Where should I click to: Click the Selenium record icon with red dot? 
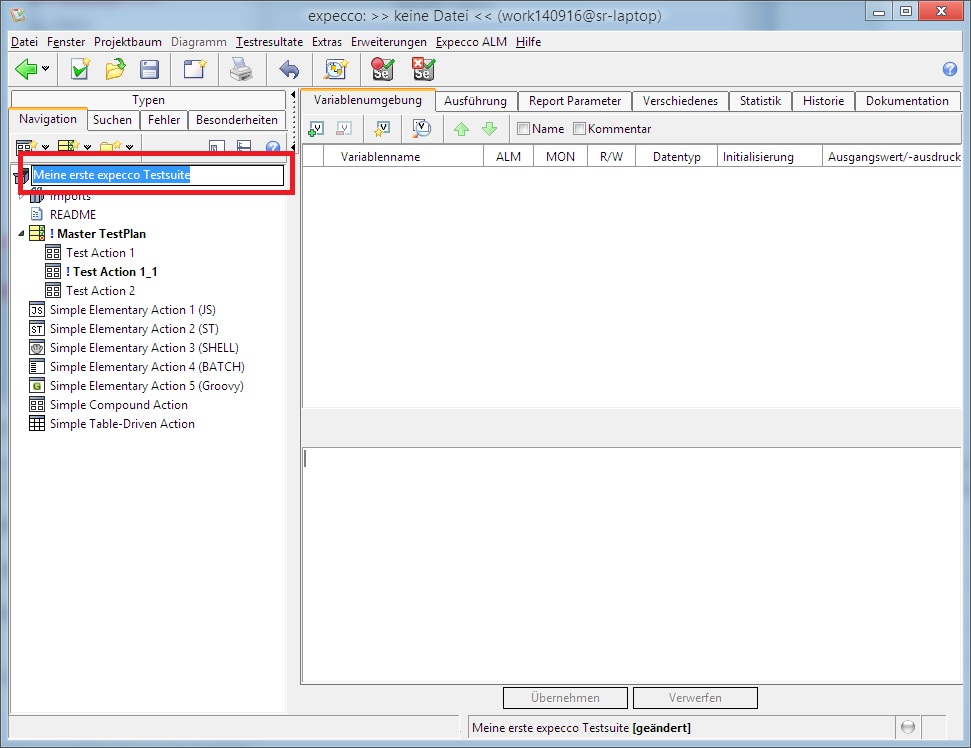tap(381, 69)
